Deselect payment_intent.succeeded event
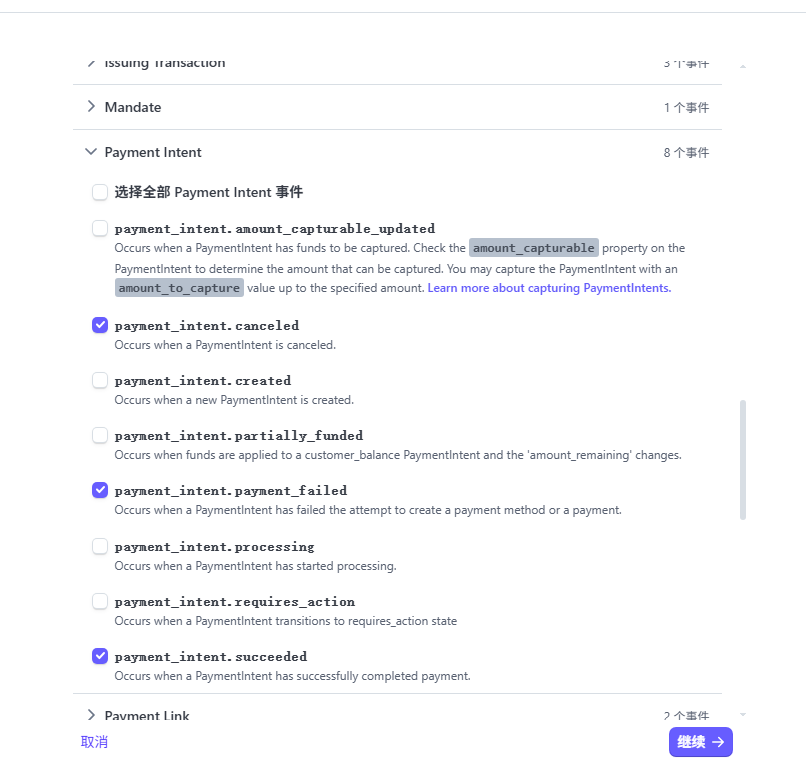The width and height of the screenshot is (806, 780). [x=100, y=656]
